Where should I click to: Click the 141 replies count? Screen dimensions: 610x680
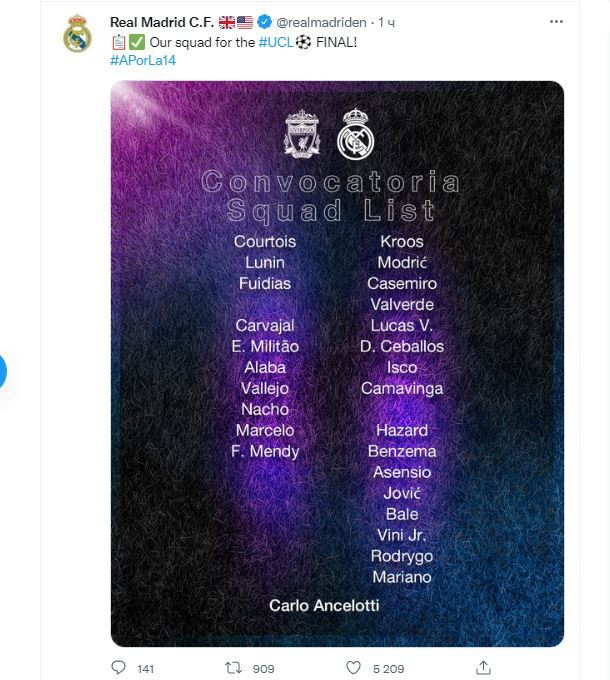click(x=146, y=669)
